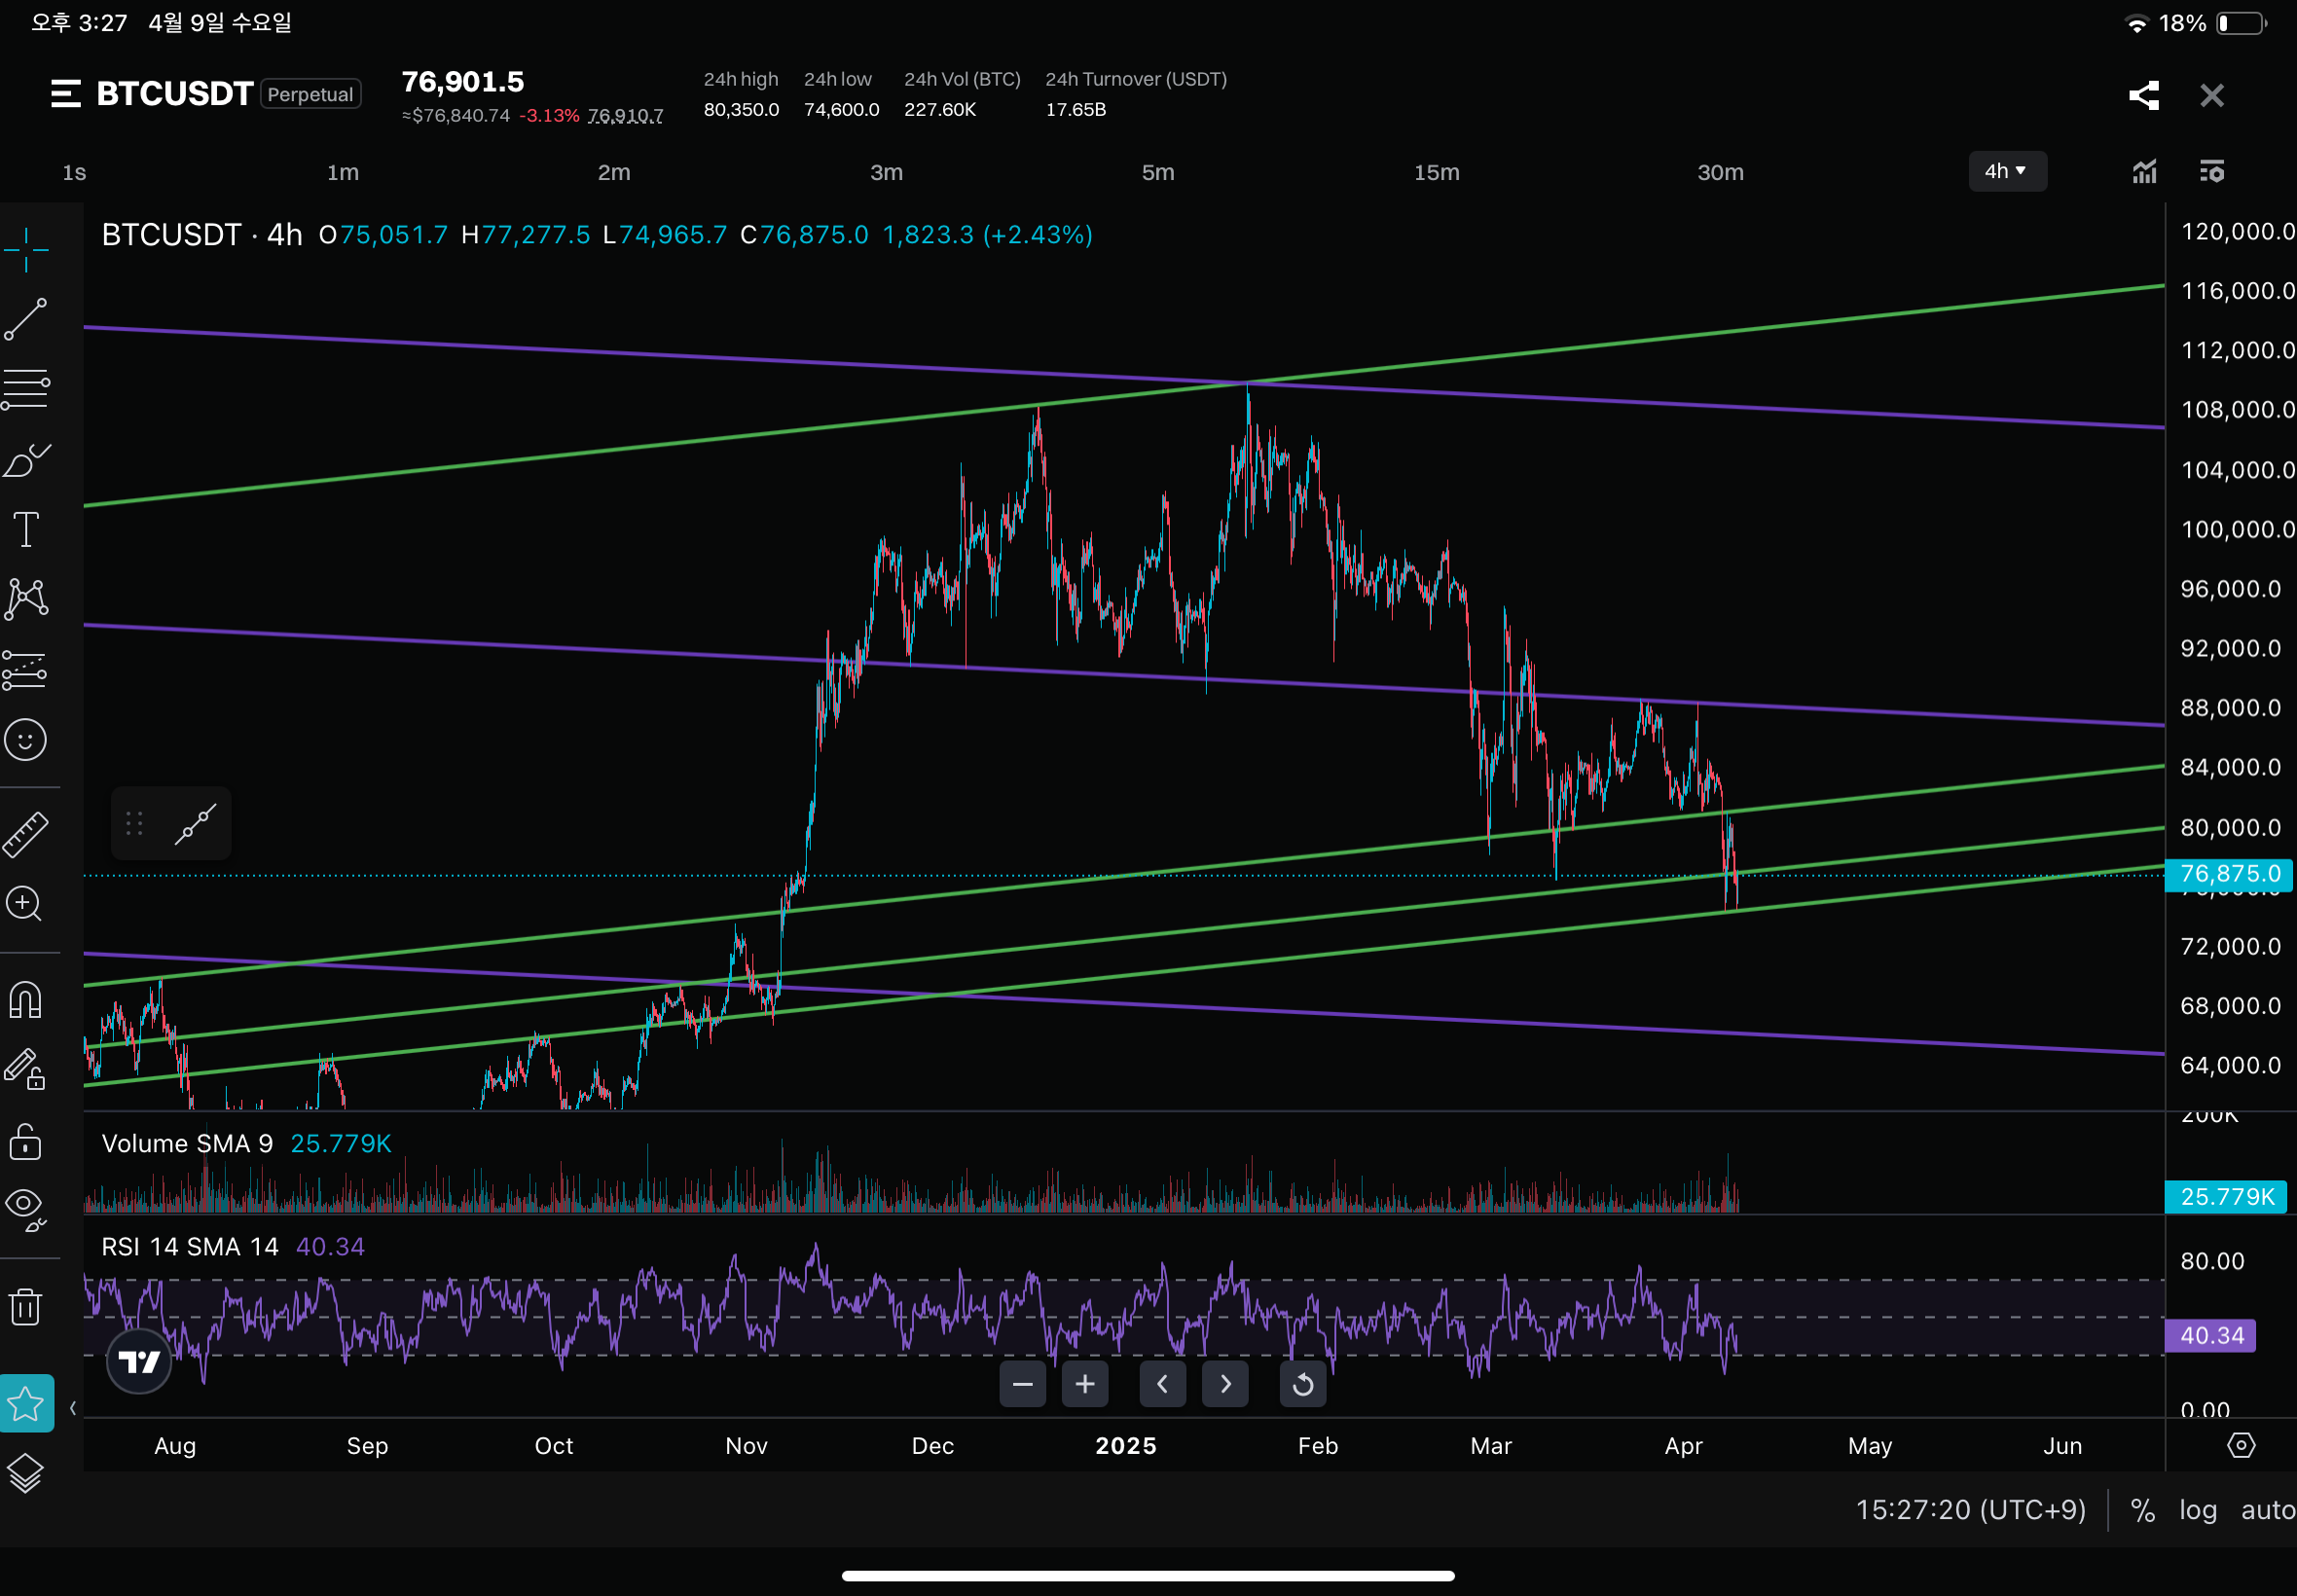Click the 76,901.5 last price
Viewport: 2297px width, 1596px height.
pyautogui.click(x=463, y=82)
